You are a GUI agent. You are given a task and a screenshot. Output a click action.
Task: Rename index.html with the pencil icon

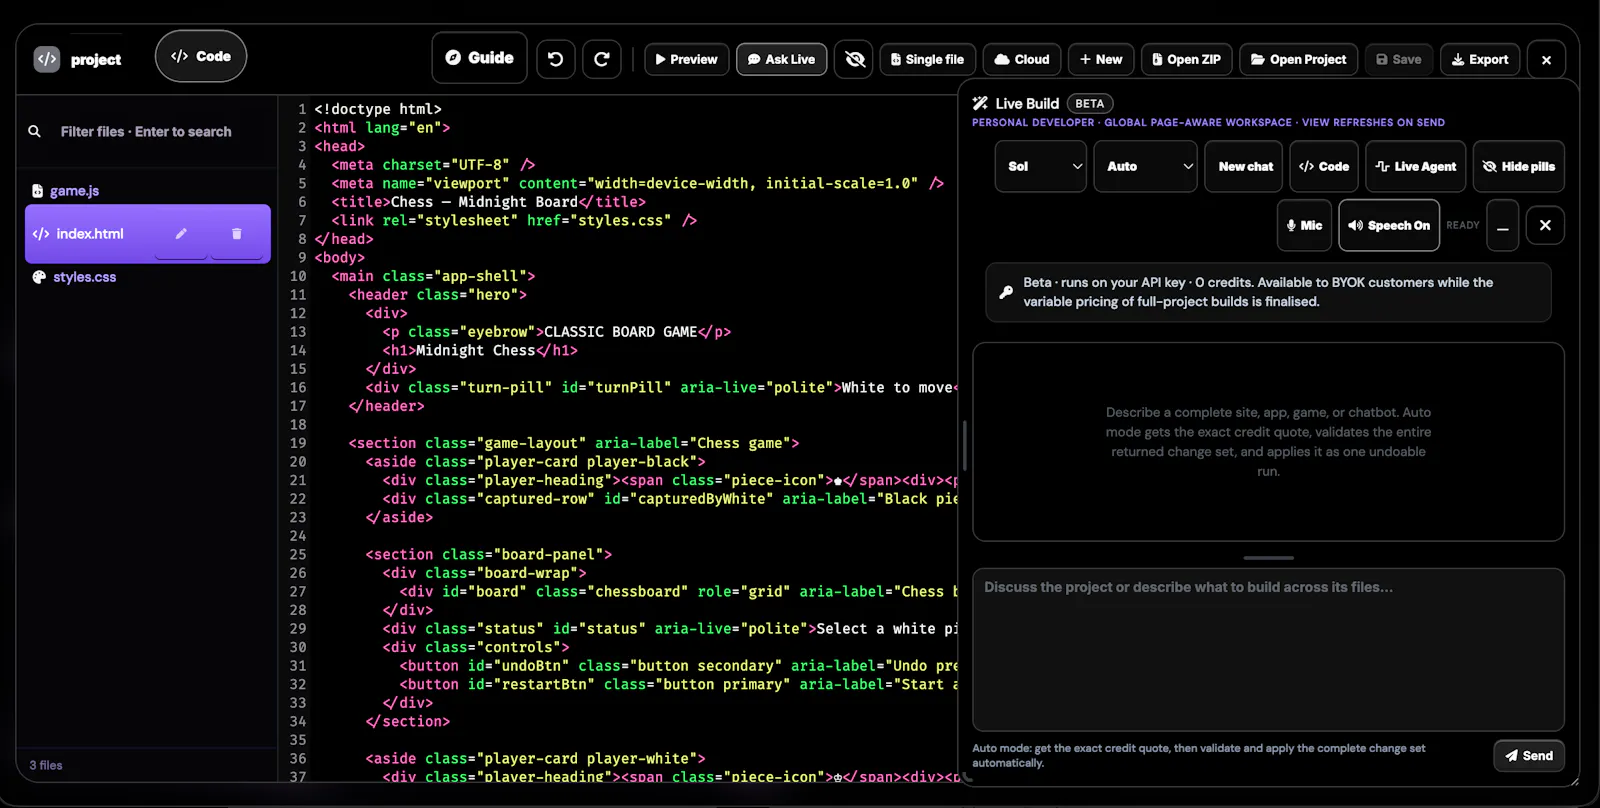click(x=181, y=234)
